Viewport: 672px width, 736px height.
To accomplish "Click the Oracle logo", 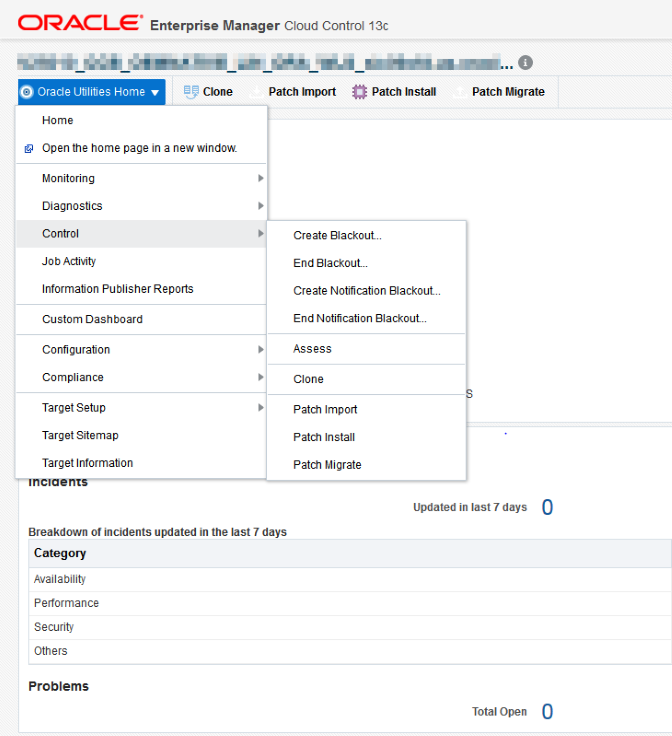I will click(80, 23).
